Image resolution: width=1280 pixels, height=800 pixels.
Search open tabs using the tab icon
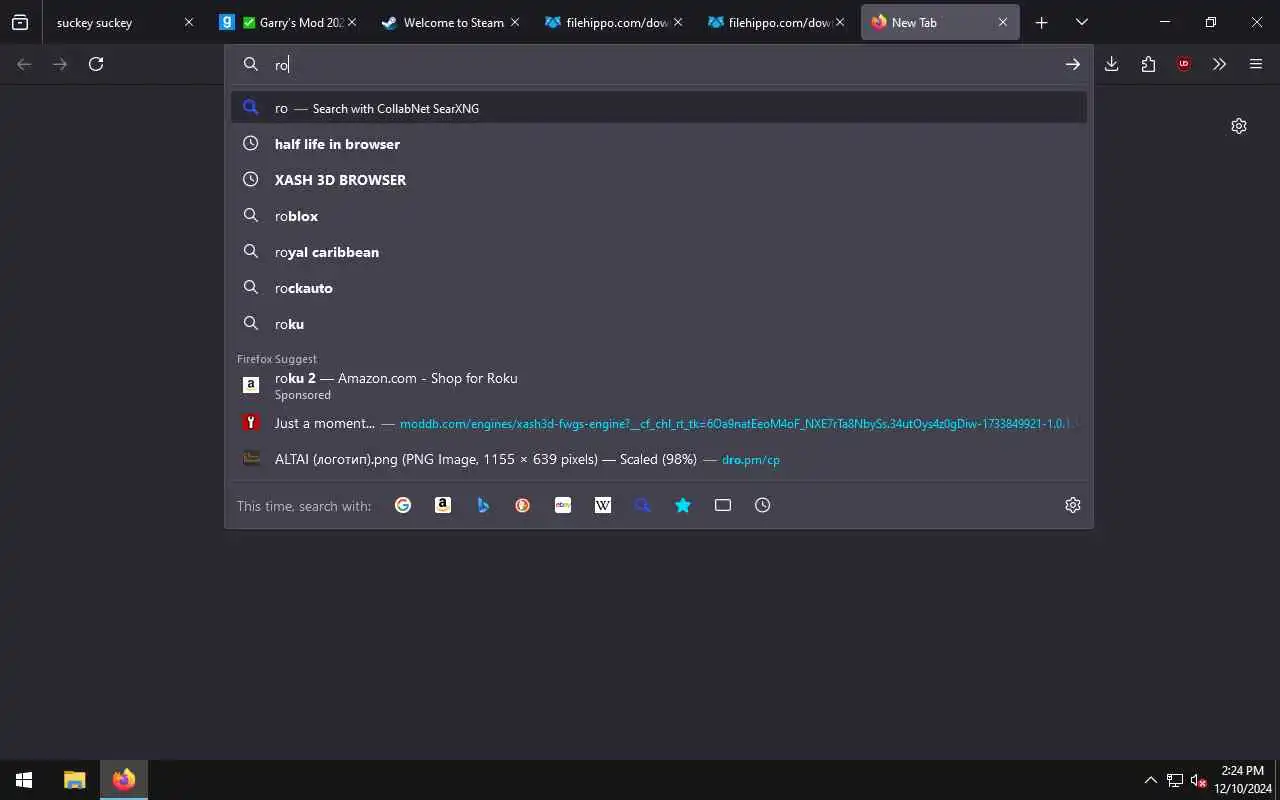coord(723,505)
